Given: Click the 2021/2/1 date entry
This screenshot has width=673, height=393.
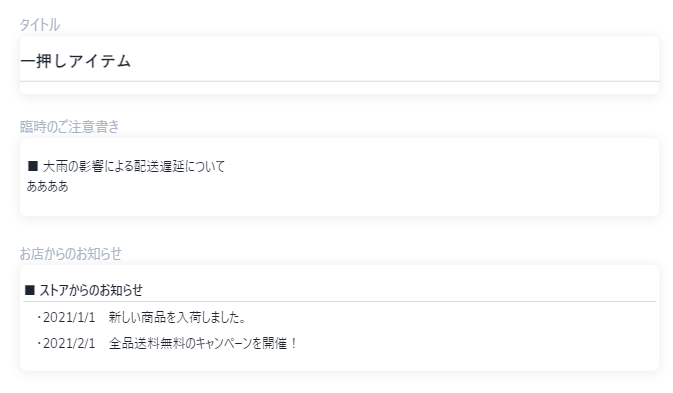Looking at the screenshot, I should [x=69, y=343].
